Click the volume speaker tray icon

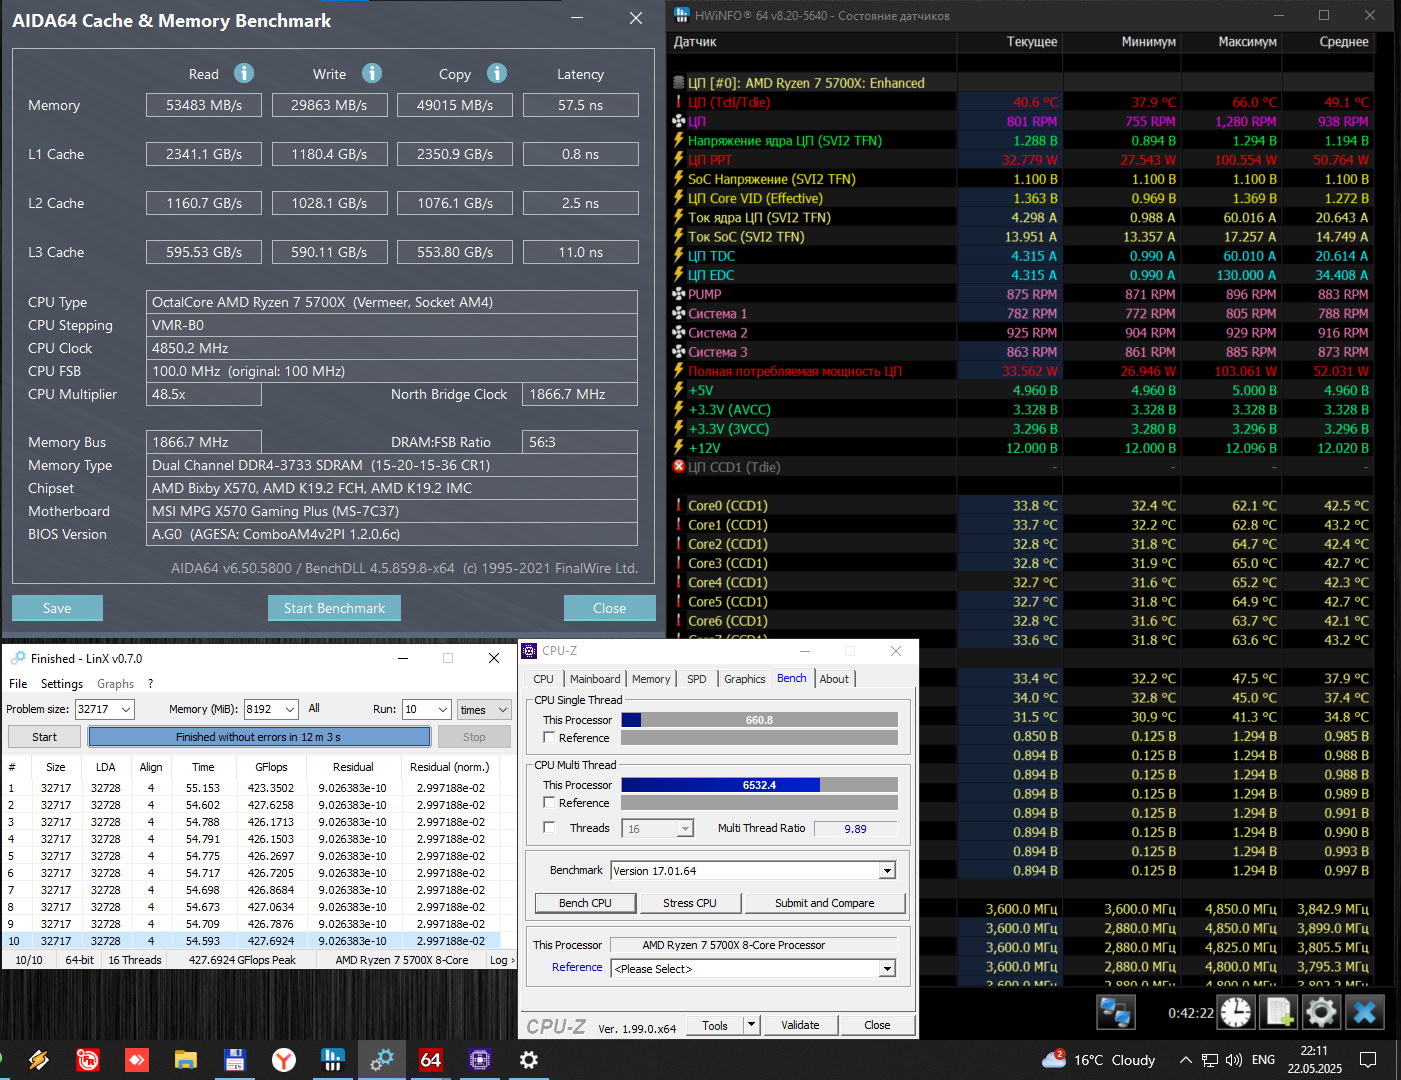pos(1234,1060)
